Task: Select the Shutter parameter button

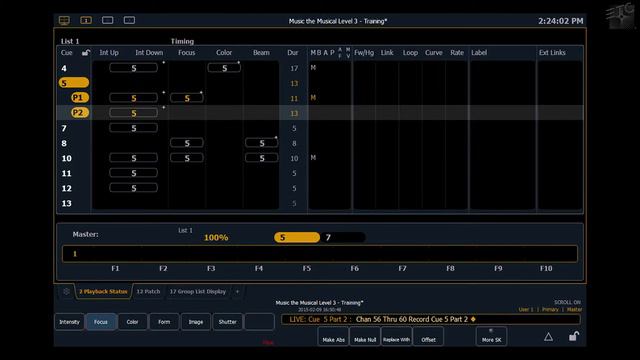Action: coord(227,322)
